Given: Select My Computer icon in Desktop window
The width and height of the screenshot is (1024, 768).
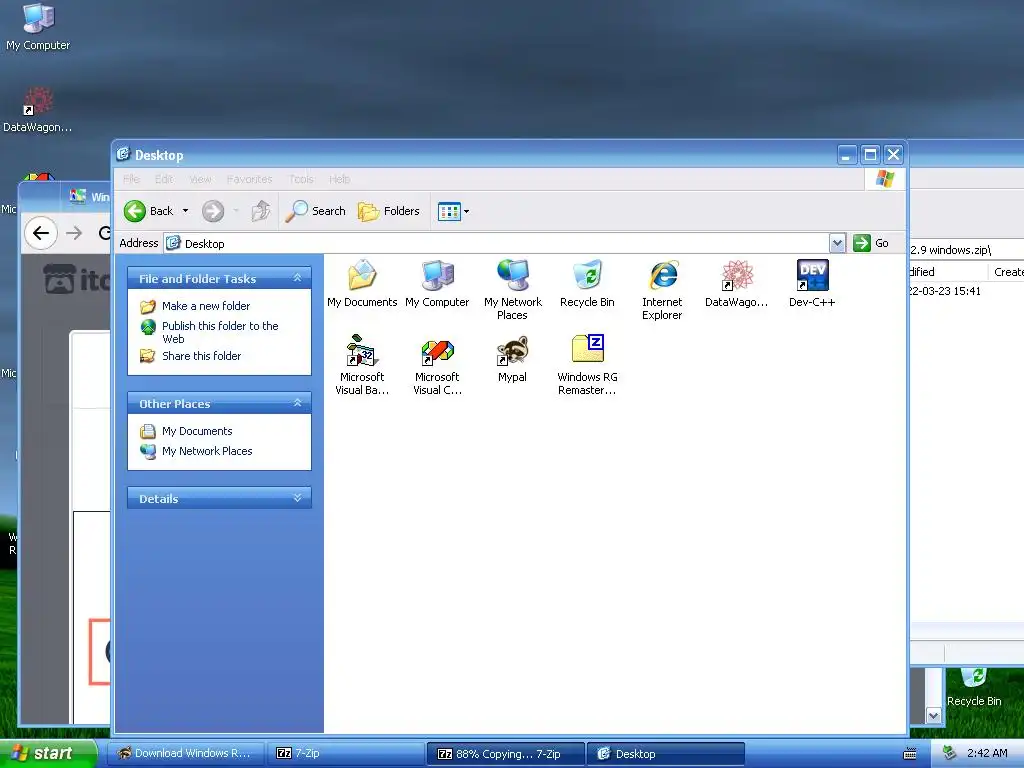Looking at the screenshot, I should point(437,283).
